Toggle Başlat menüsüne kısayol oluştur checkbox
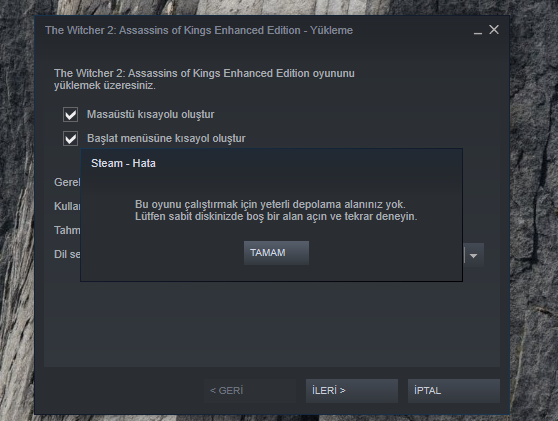This screenshot has width=558, height=421. pos(70,138)
